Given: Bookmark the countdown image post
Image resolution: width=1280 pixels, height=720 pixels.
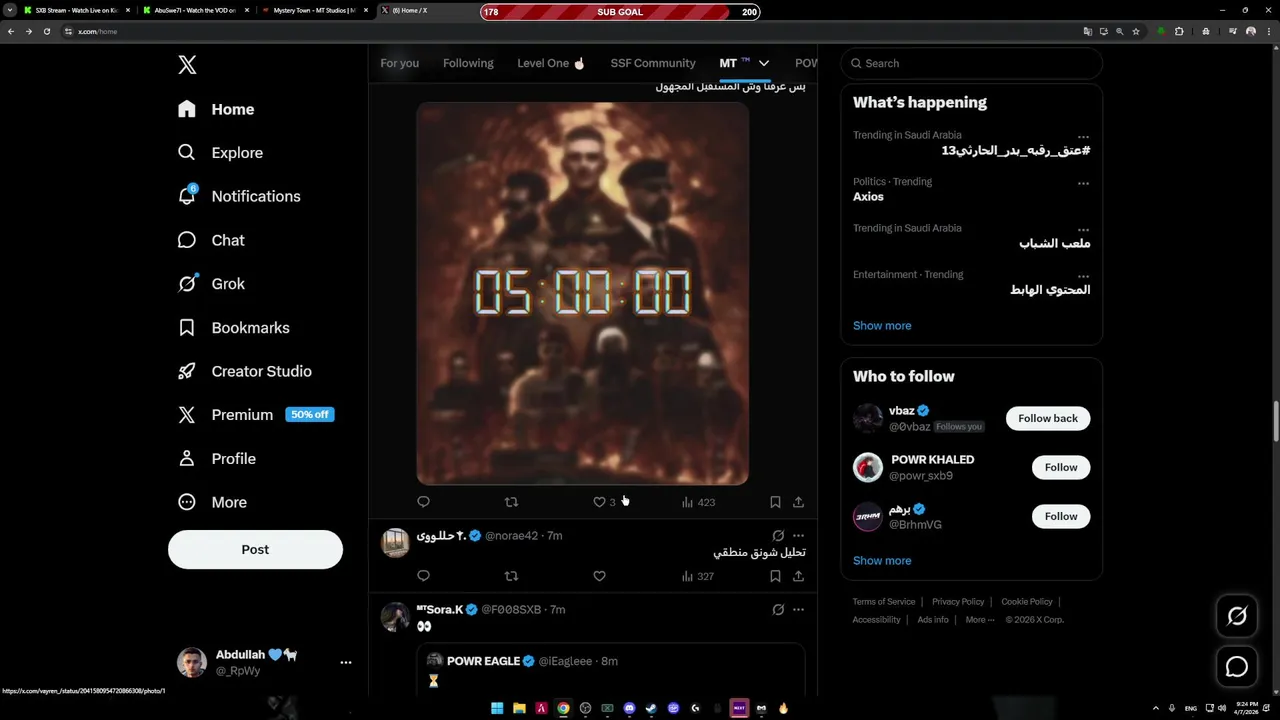Looking at the screenshot, I should 775,502.
